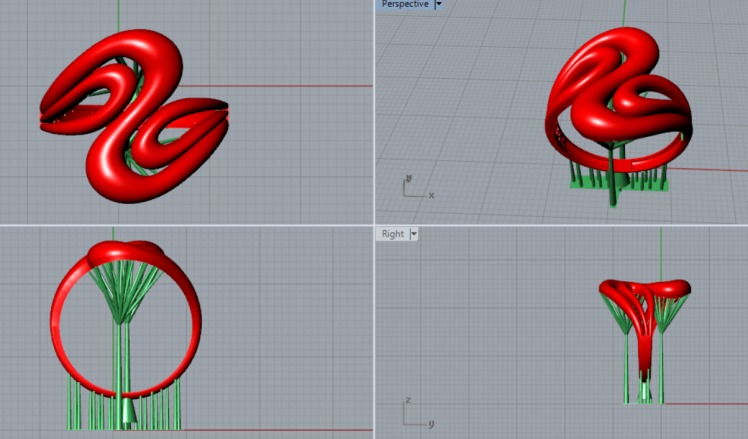The width and height of the screenshot is (748, 439).
Task: Click the vertical divider between top viewports
Action: click(x=374, y=110)
